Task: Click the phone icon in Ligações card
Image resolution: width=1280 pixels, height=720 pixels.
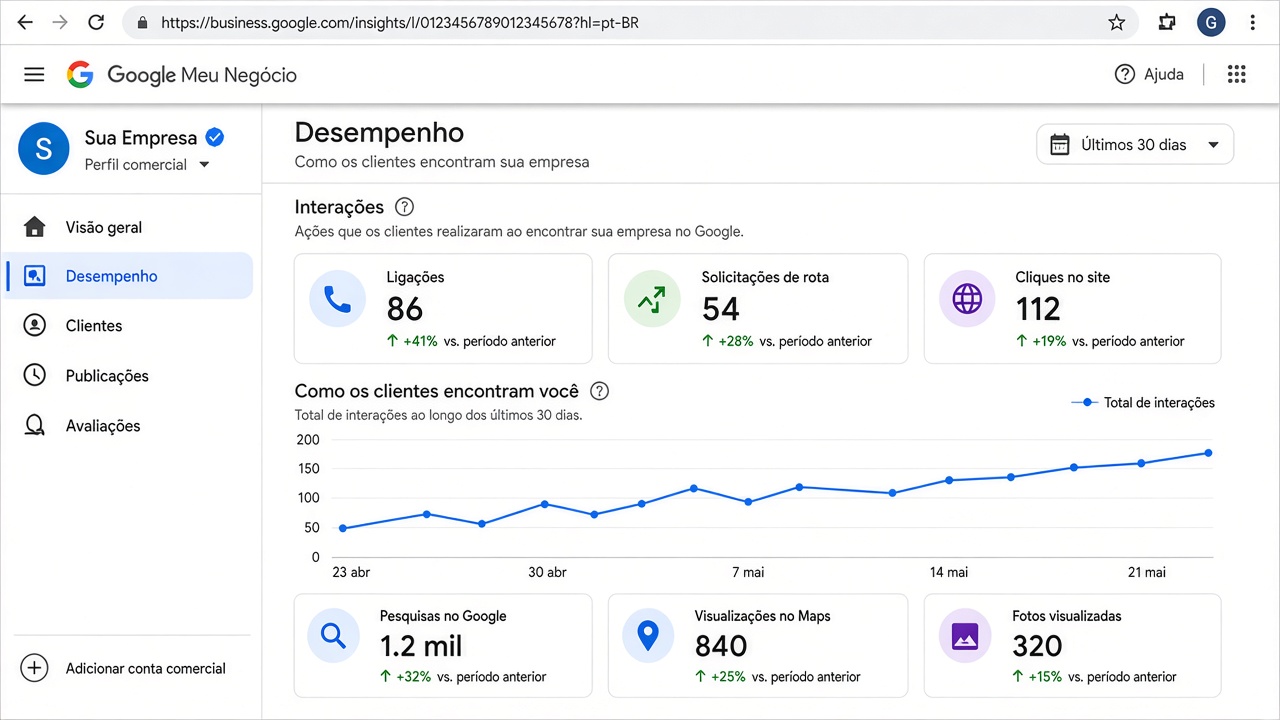Action: click(x=338, y=298)
